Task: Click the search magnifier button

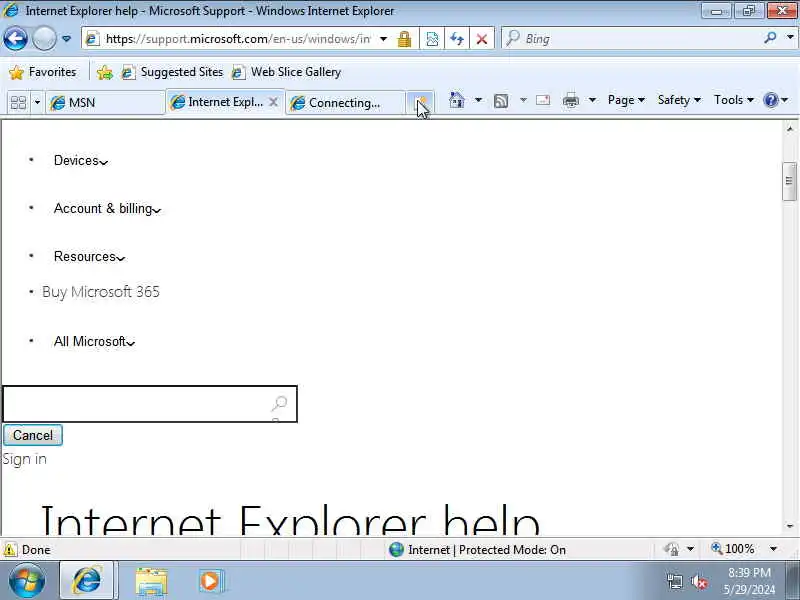Action: (x=770, y=38)
